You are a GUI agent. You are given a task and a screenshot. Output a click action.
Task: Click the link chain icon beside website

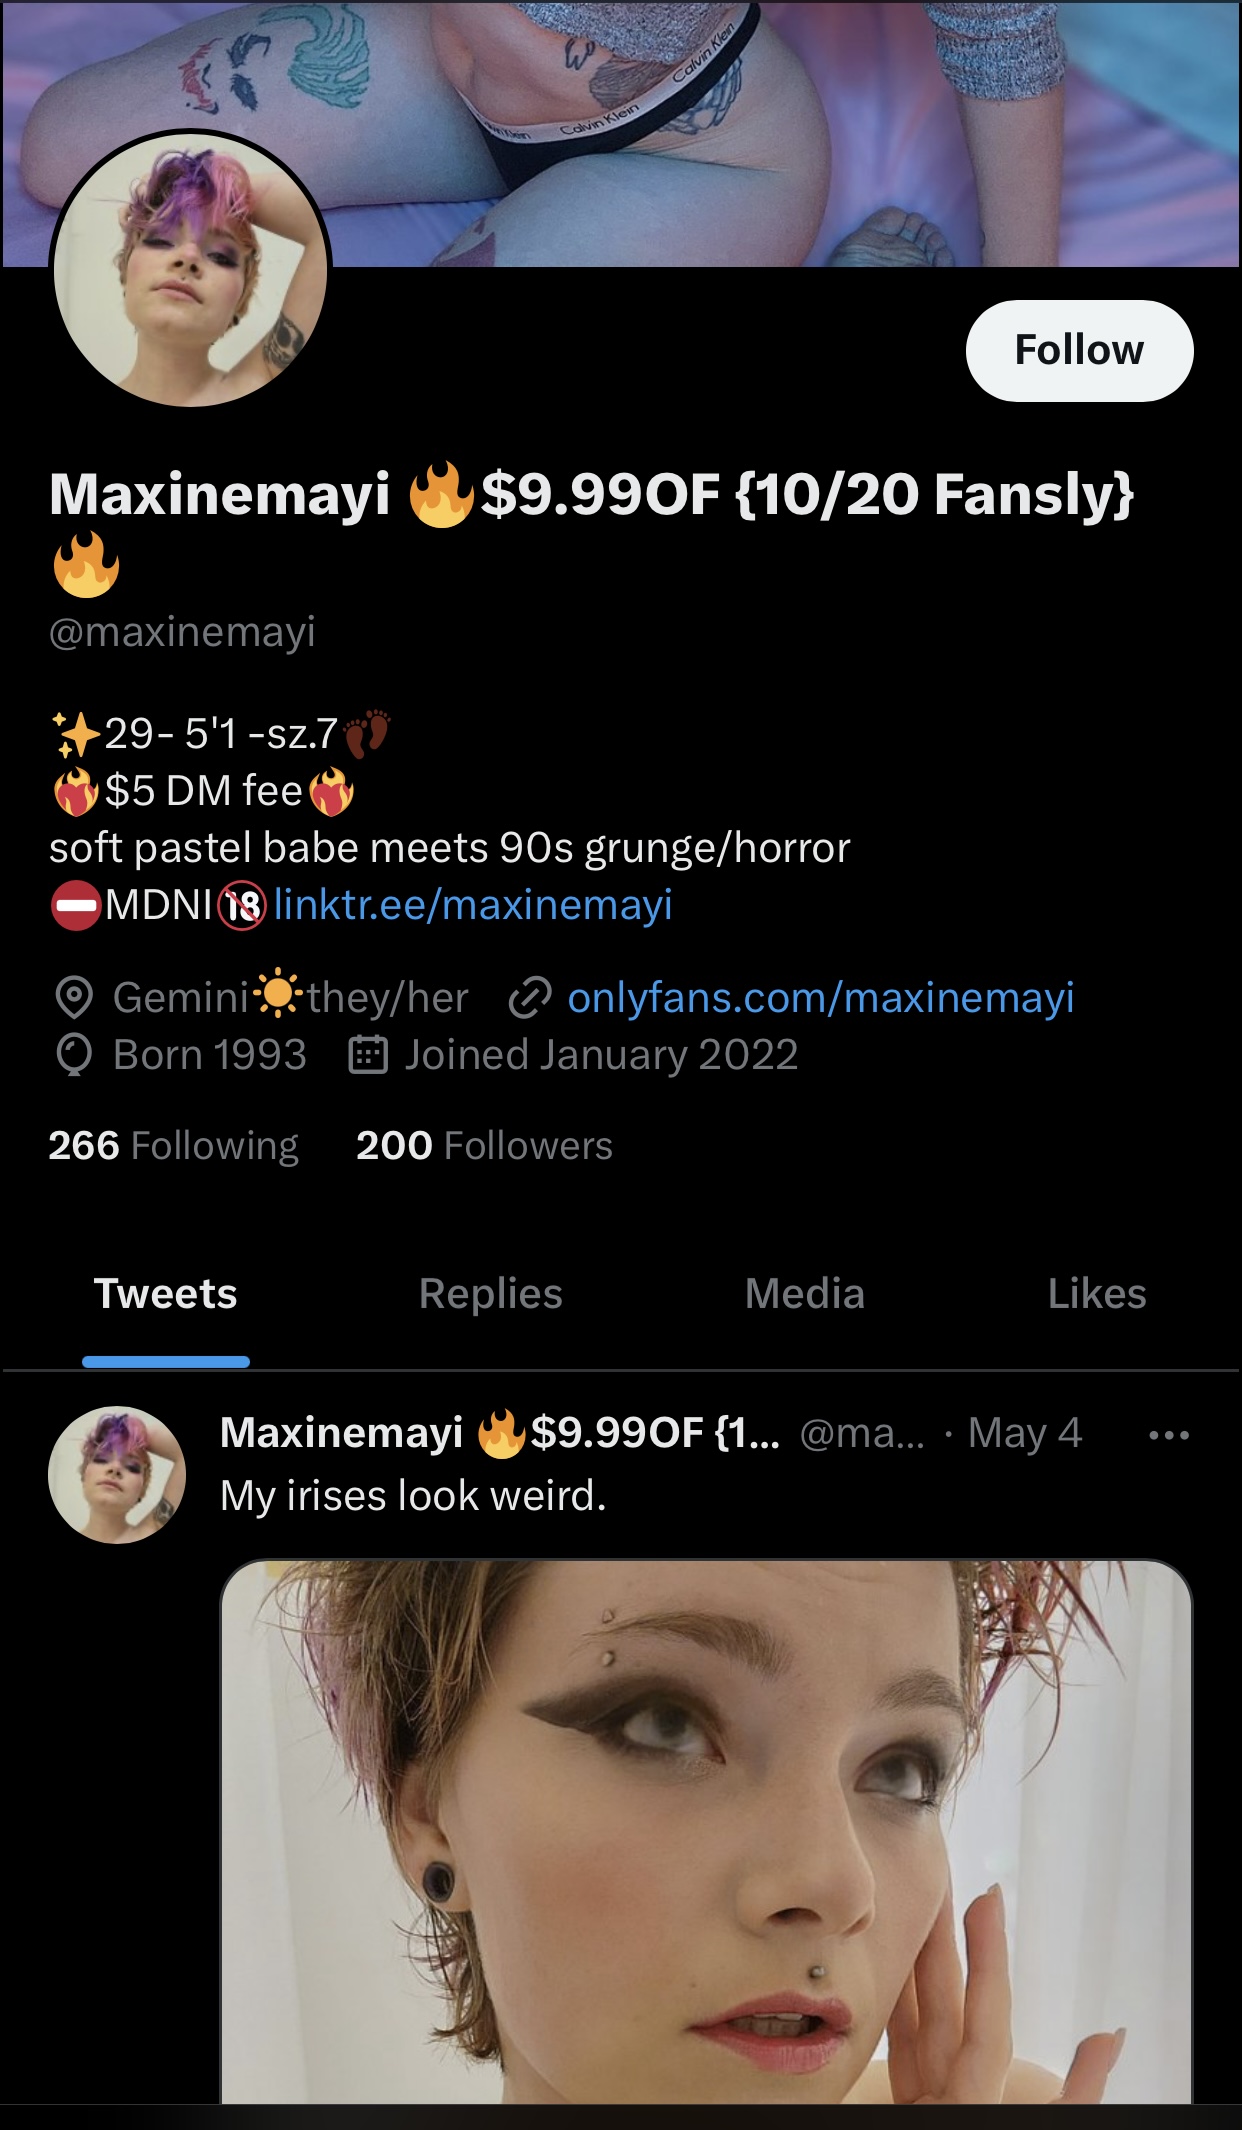click(530, 998)
